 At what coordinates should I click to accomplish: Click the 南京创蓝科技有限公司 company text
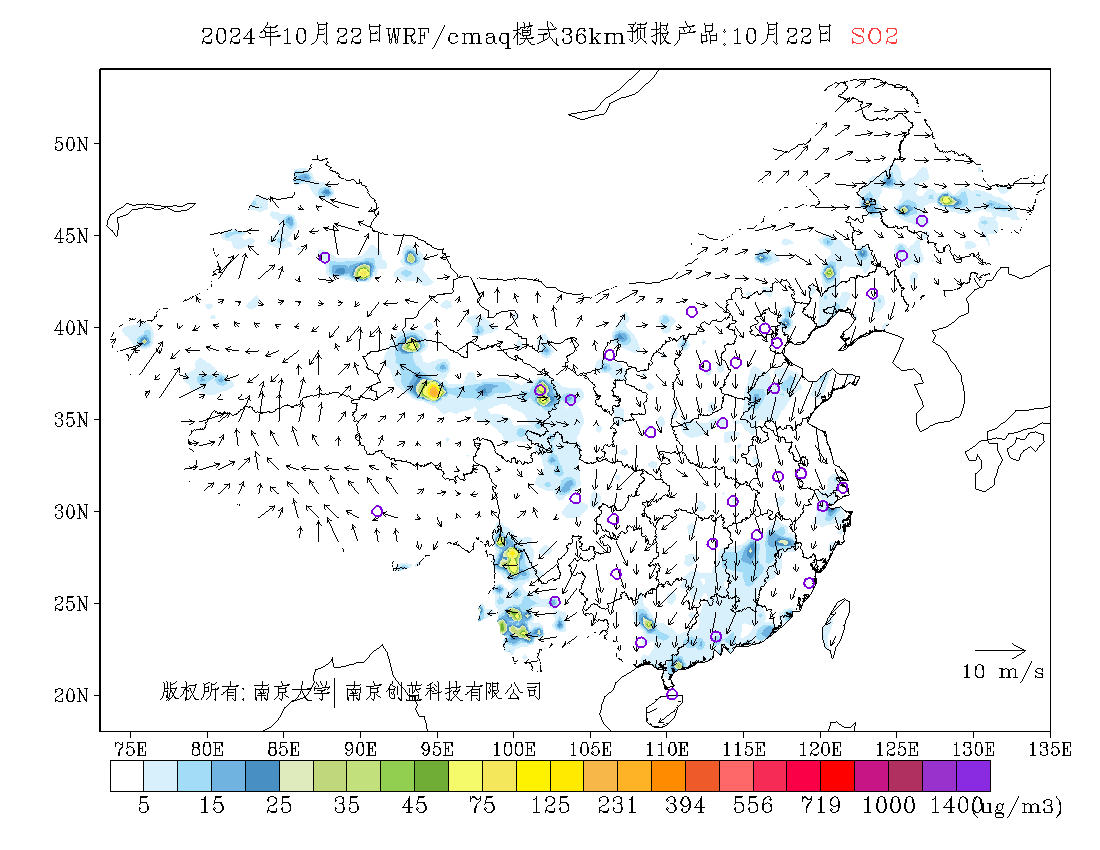click(x=444, y=692)
